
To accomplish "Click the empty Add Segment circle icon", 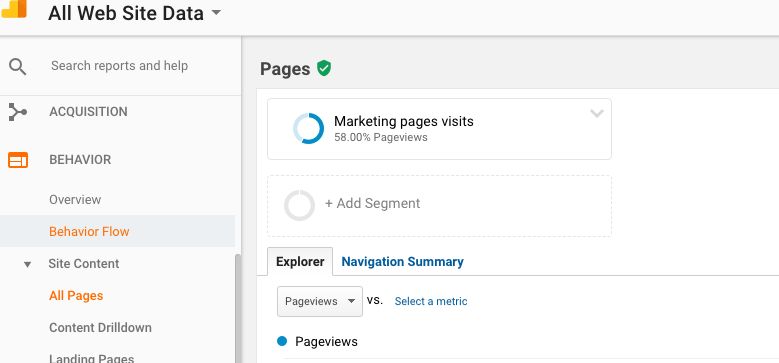I will [299, 205].
